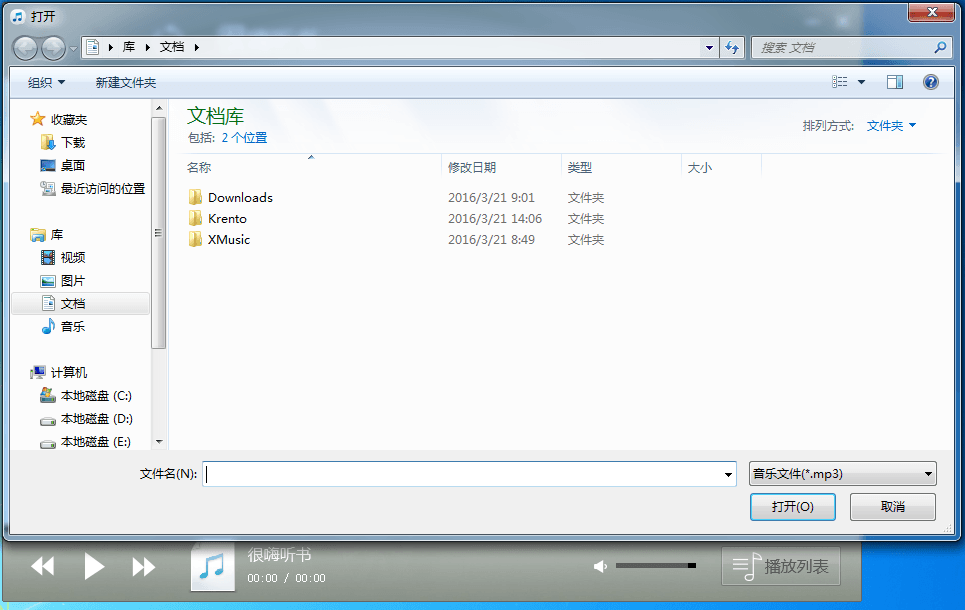
Task: Expand the 文件夹 arrangement dropdown
Action: pyautogui.click(x=891, y=126)
